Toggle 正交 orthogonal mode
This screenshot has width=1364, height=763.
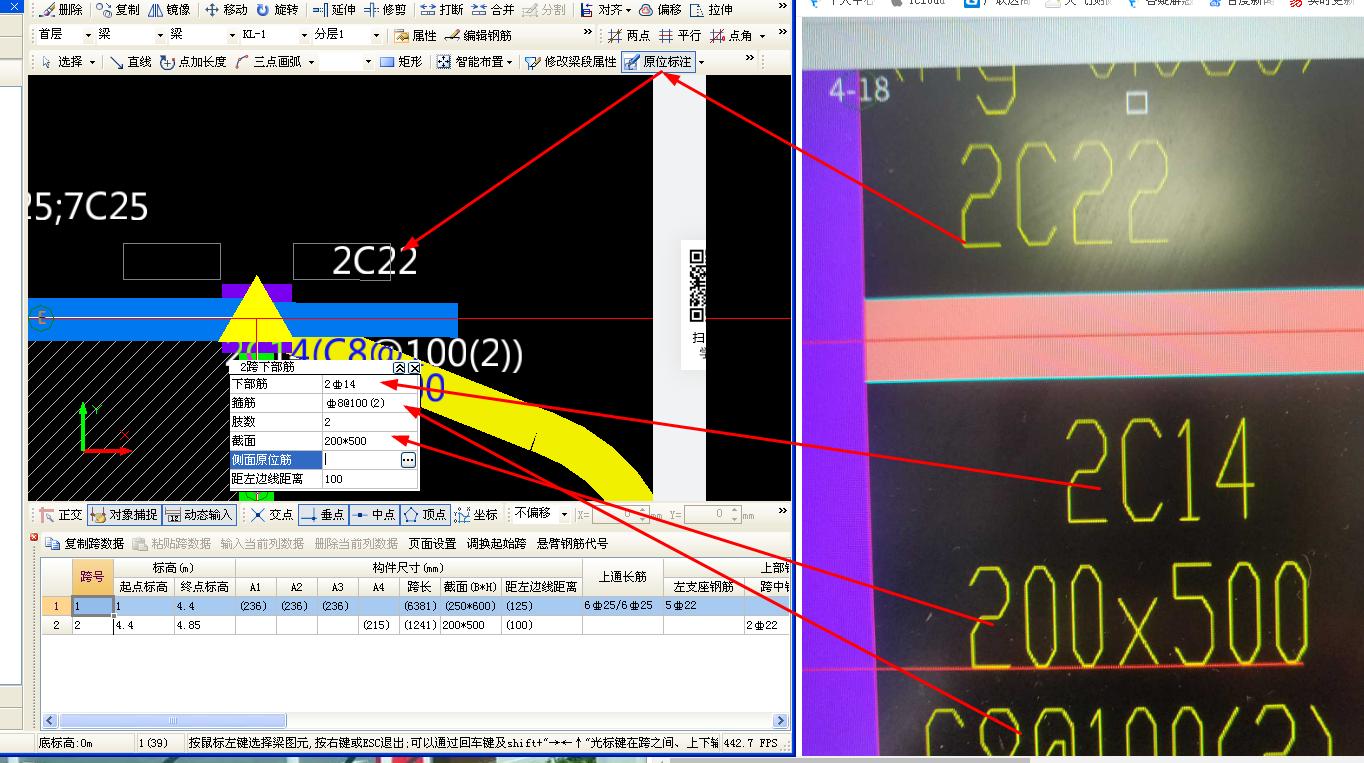(60, 515)
